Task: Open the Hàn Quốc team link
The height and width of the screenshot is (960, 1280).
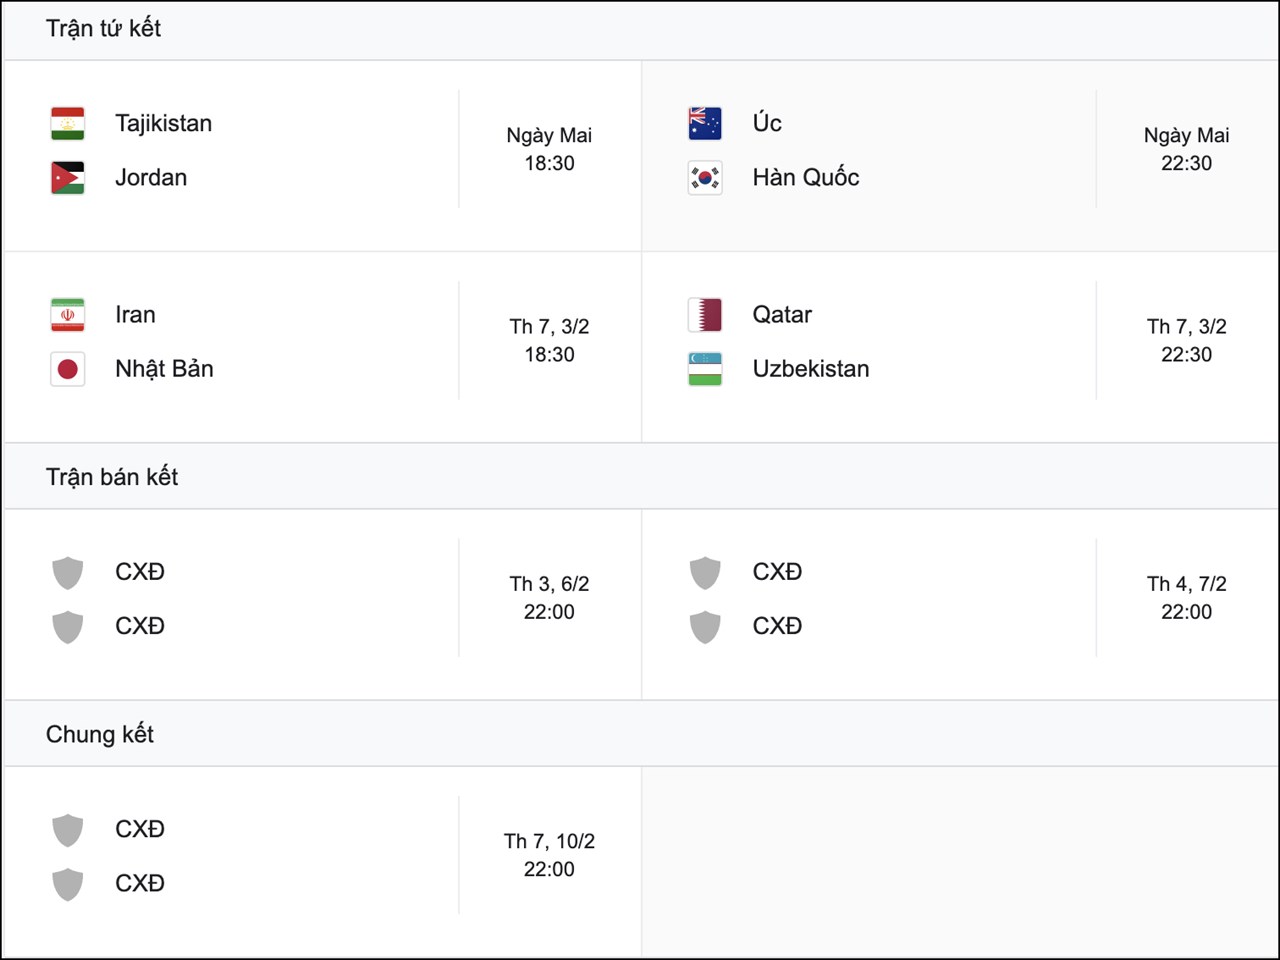Action: [x=805, y=177]
